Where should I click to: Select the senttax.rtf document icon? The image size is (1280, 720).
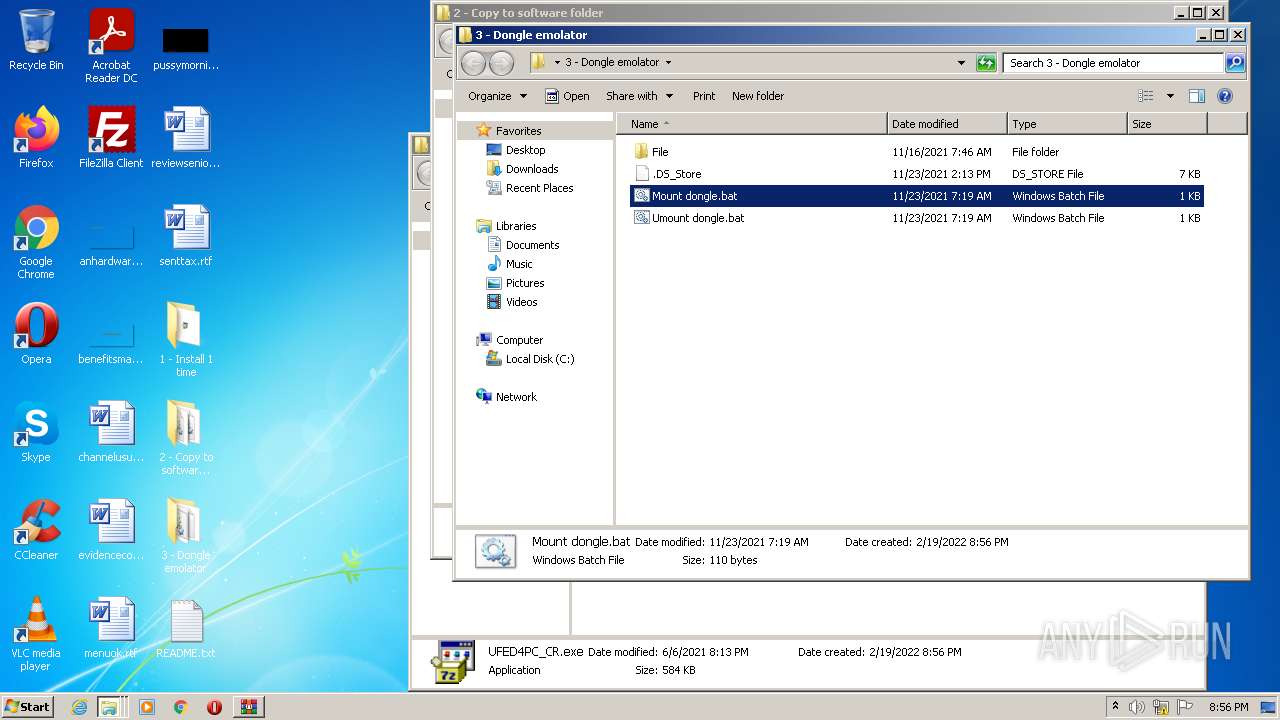[x=186, y=236]
